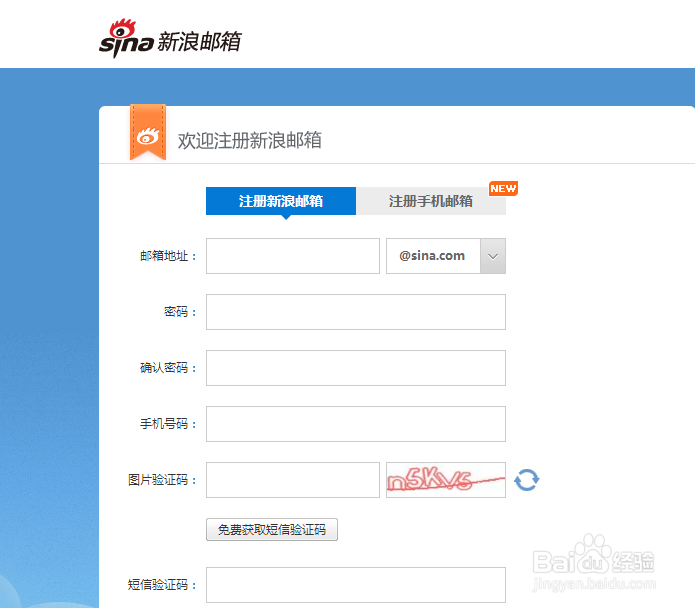Refresh the captcha with the blue arrows icon

527,480
